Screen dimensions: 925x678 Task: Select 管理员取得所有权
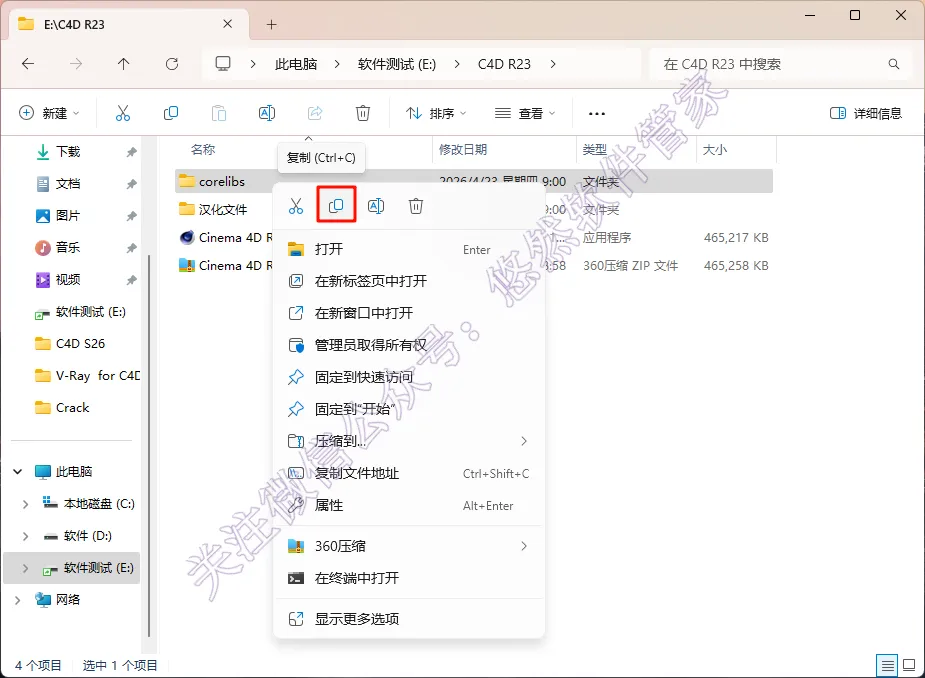tap(409, 345)
